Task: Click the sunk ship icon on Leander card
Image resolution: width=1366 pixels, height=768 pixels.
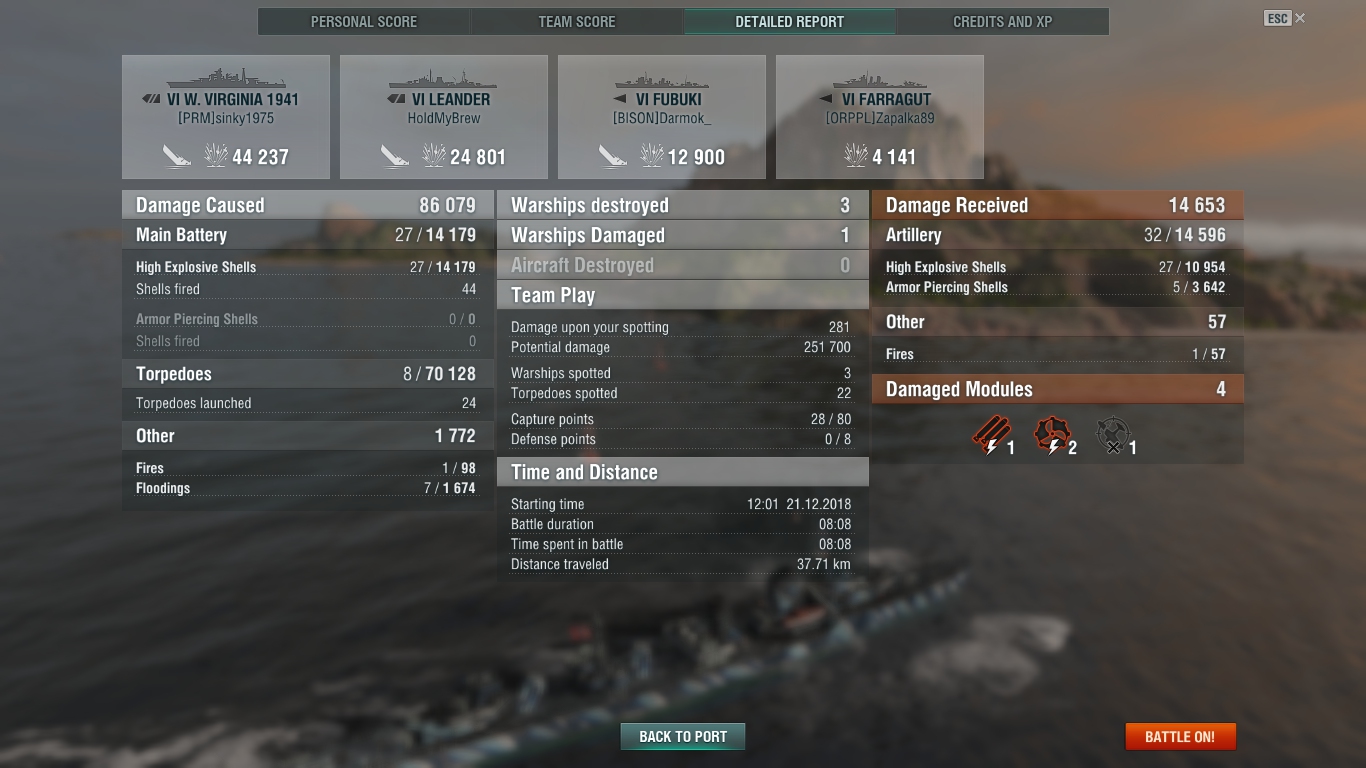Action: [394, 156]
